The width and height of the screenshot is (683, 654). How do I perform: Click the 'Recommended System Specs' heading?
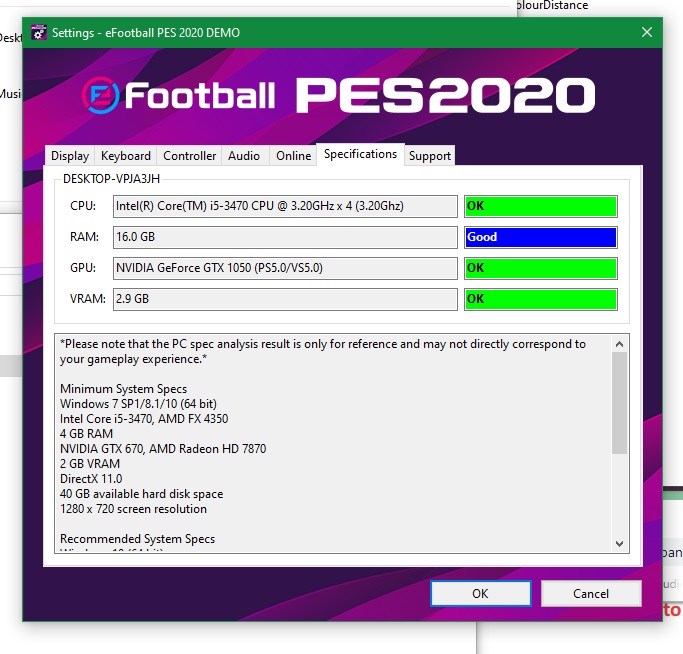pos(138,539)
